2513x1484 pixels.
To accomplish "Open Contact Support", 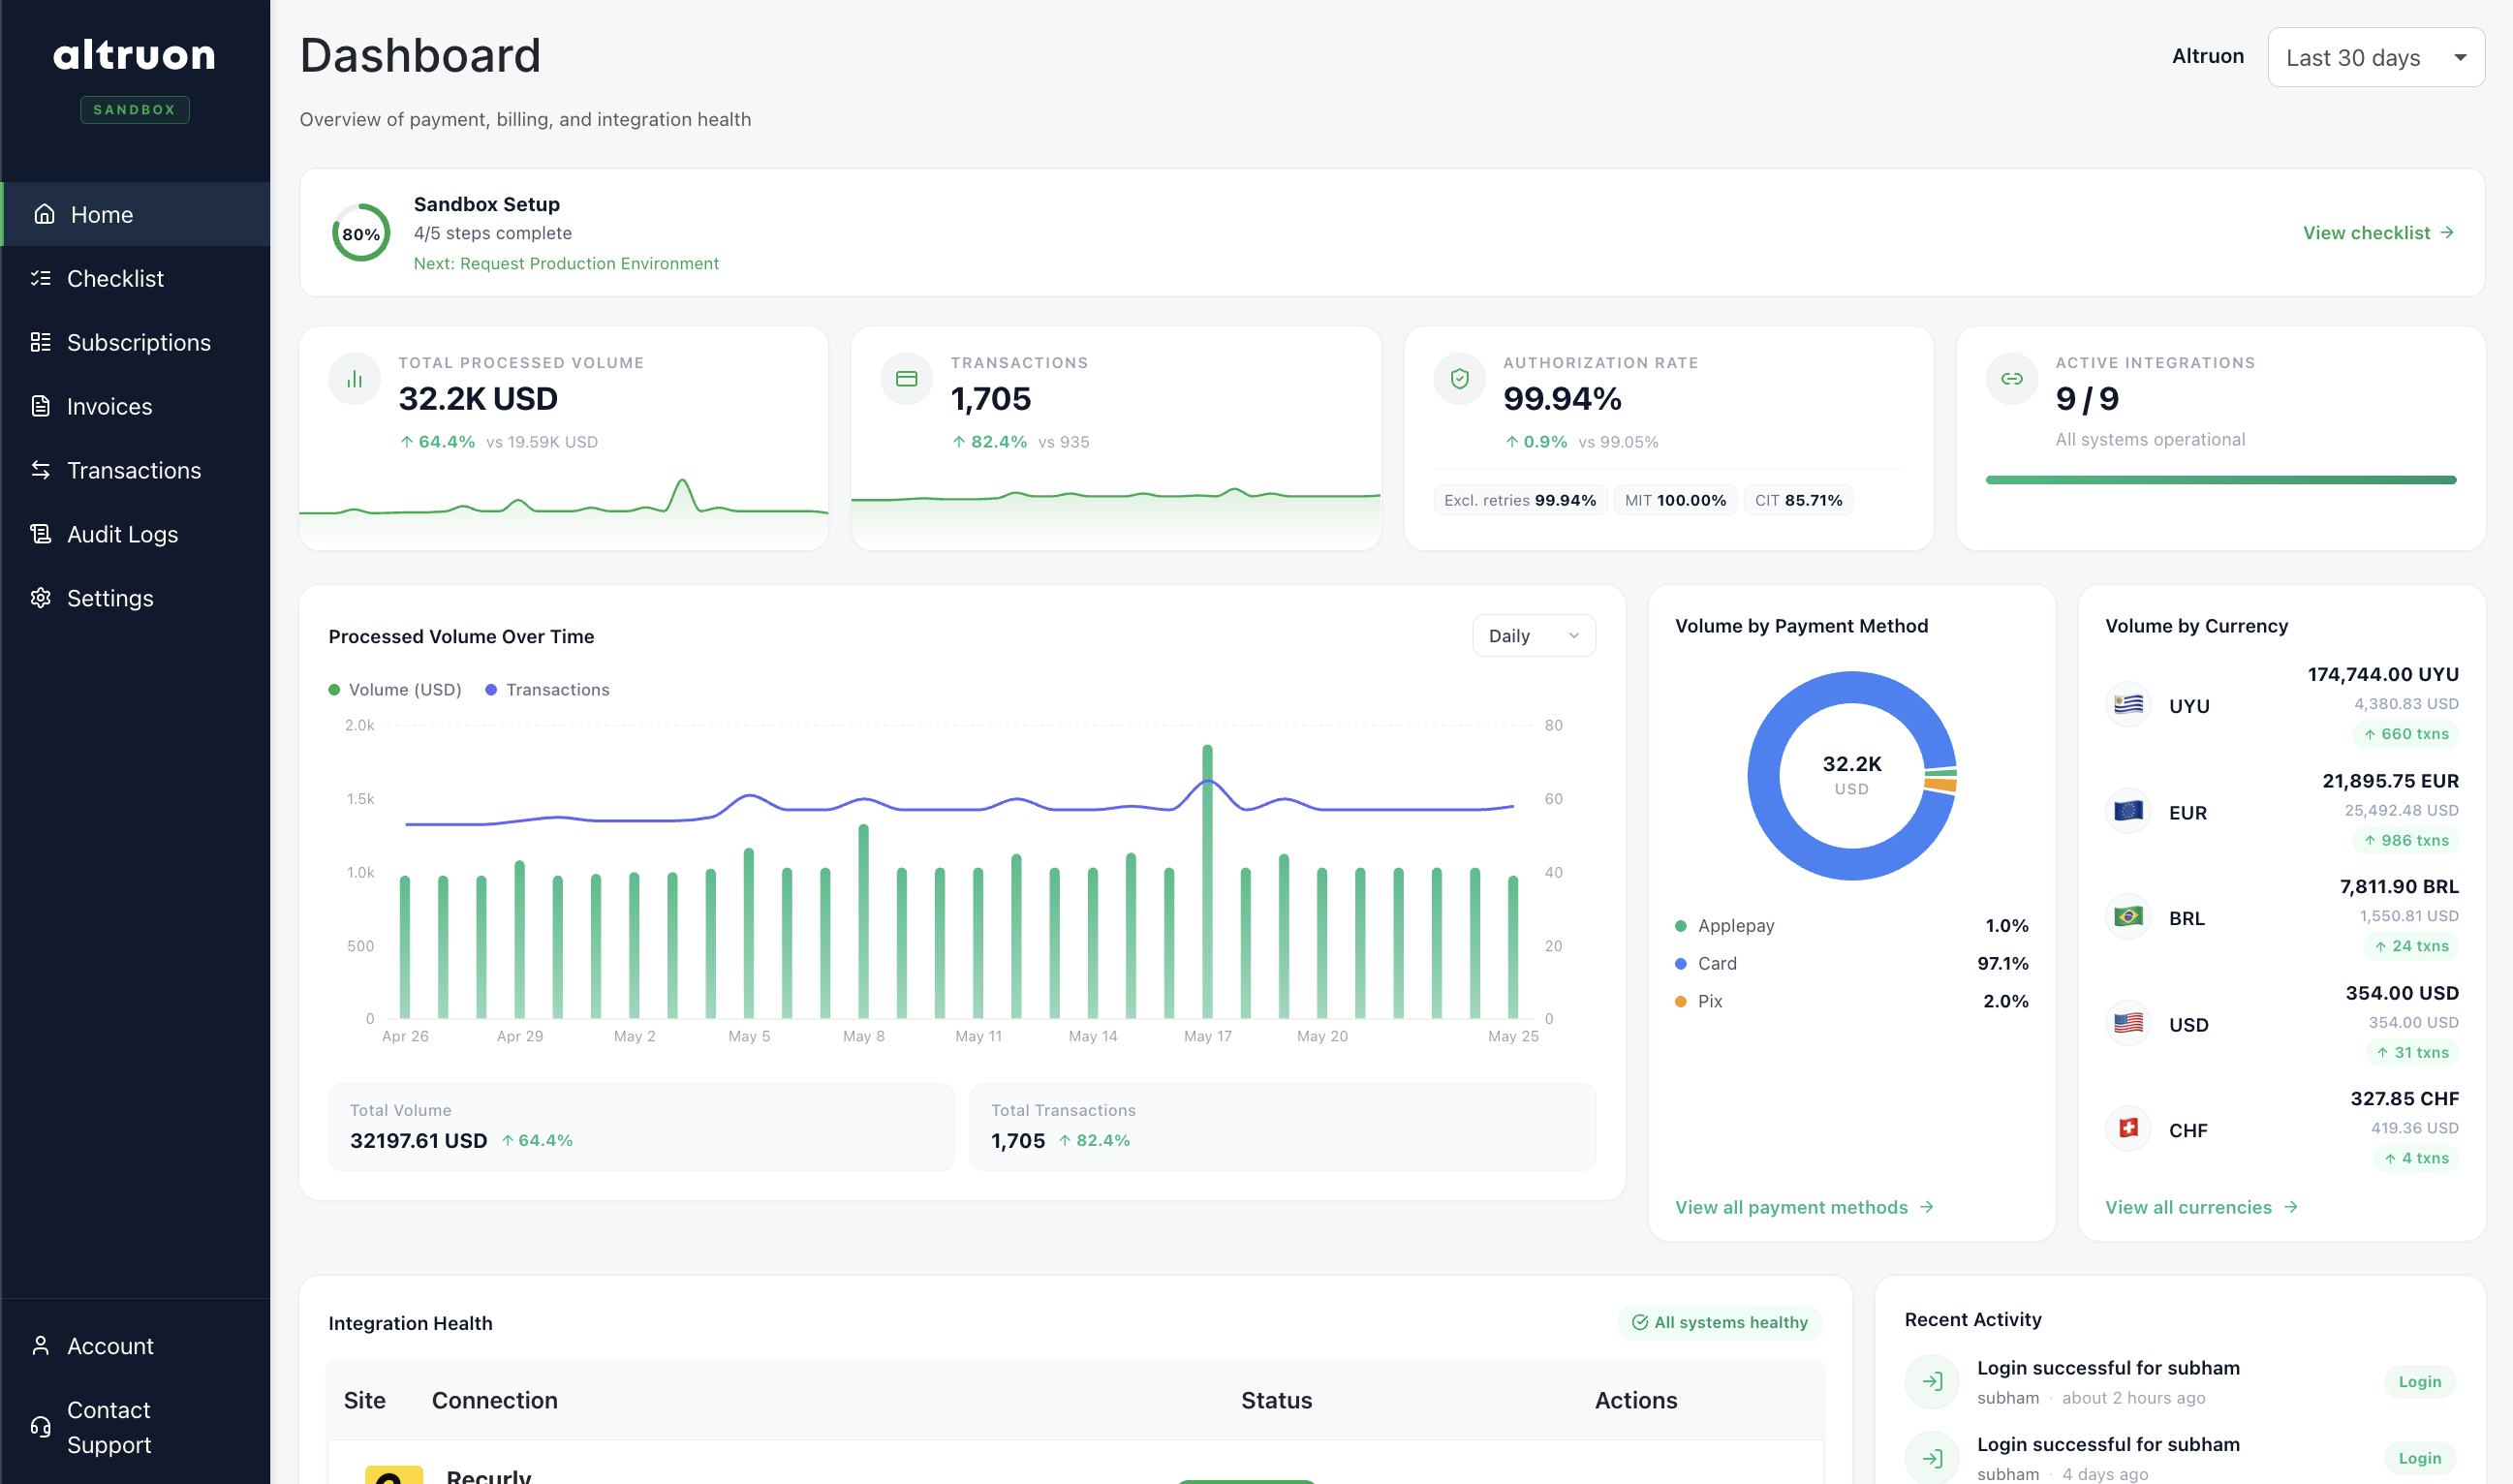I will [x=135, y=1427].
